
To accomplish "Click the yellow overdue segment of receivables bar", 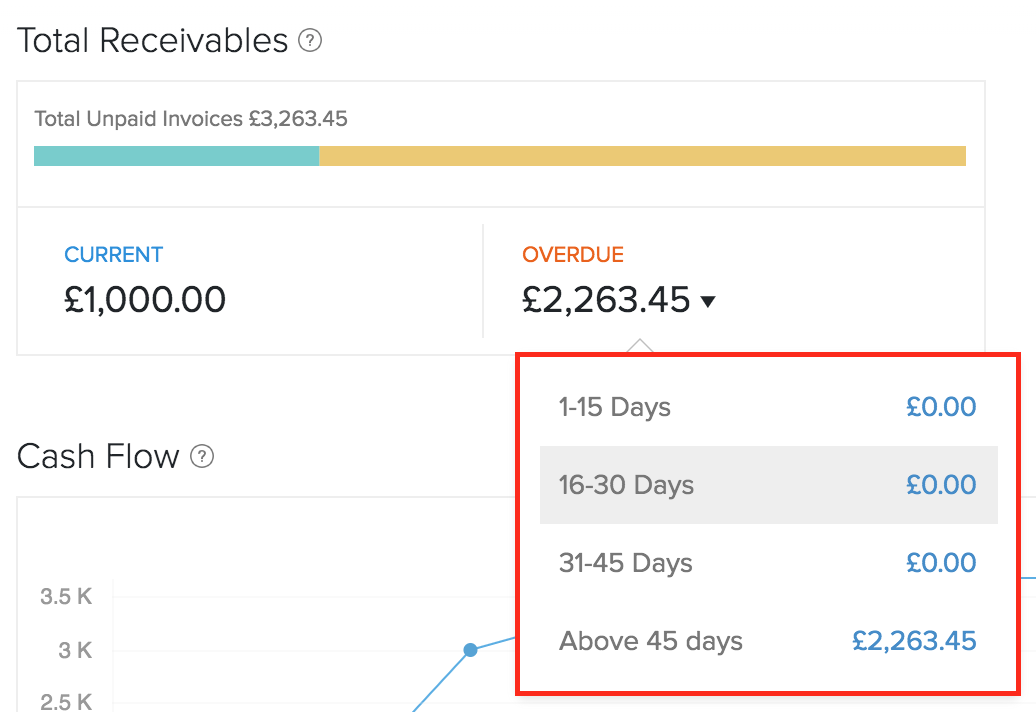I will coord(642,156).
